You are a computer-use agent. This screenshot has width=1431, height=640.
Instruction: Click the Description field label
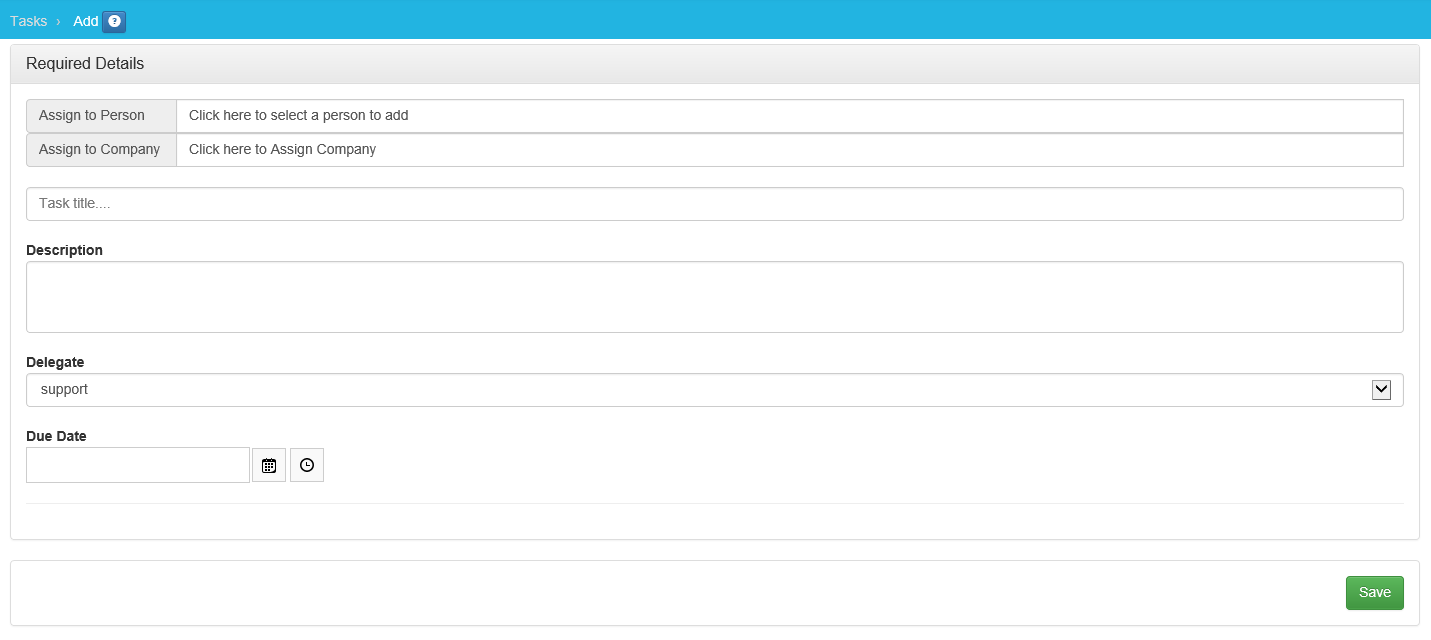pyautogui.click(x=64, y=250)
